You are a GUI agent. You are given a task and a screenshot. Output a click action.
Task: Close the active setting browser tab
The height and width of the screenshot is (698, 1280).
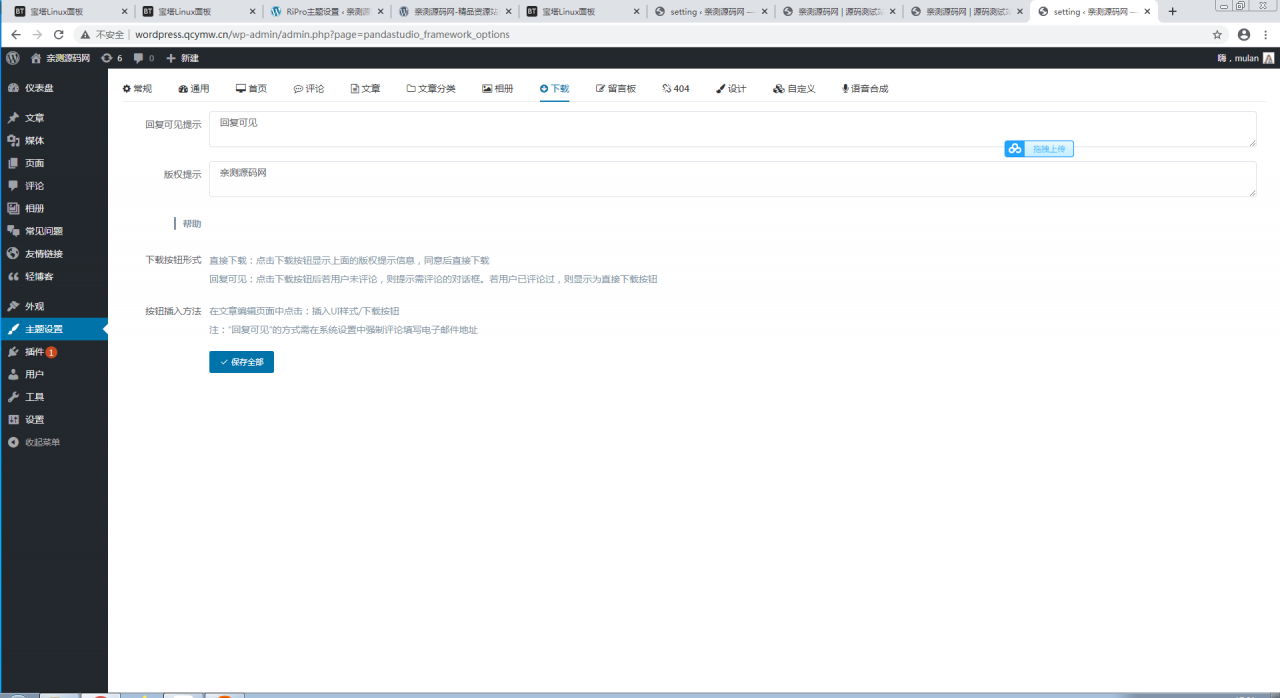coord(1147,12)
